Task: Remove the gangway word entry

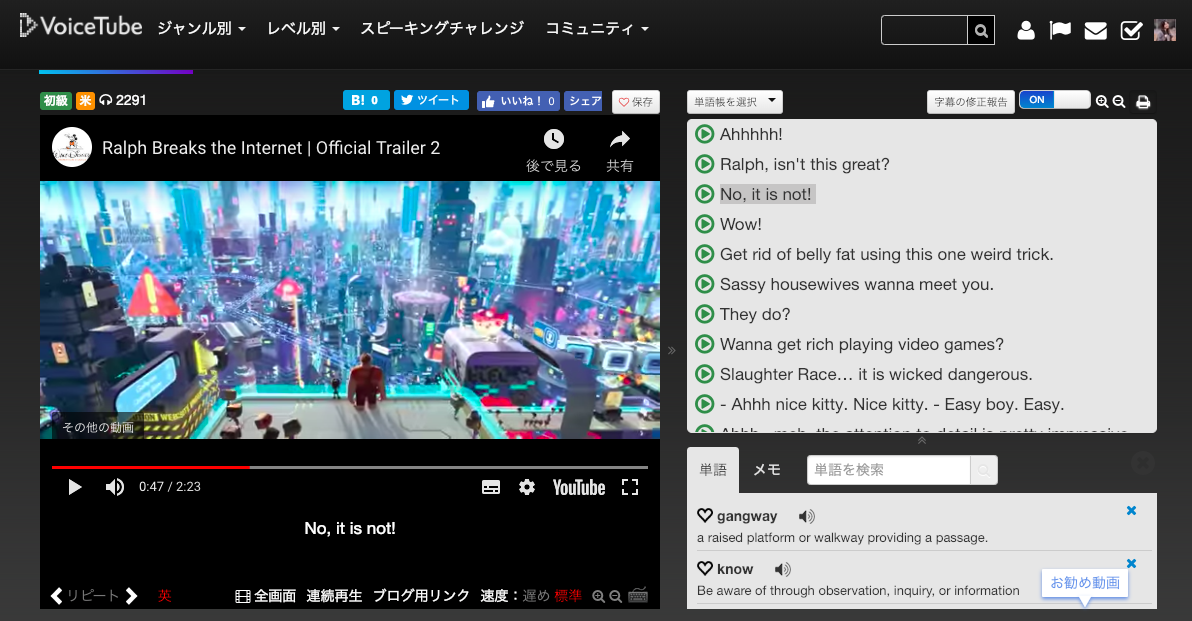Action: click(1131, 511)
